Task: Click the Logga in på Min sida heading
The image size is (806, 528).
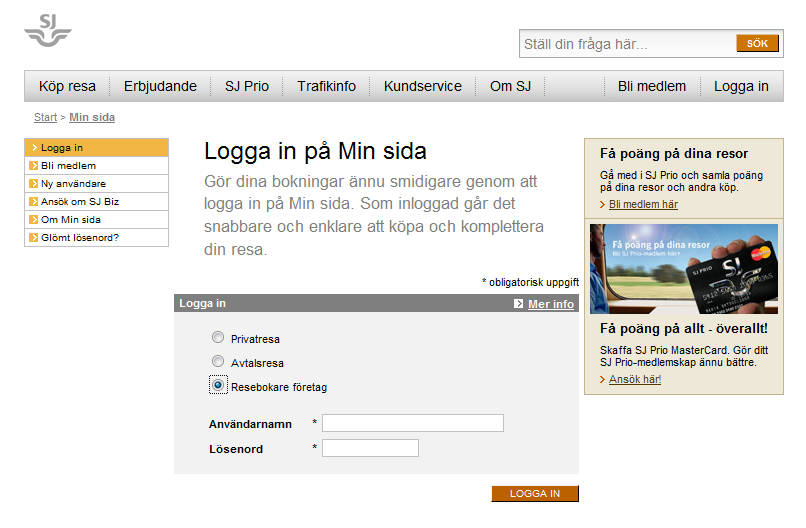Action: coord(315,152)
